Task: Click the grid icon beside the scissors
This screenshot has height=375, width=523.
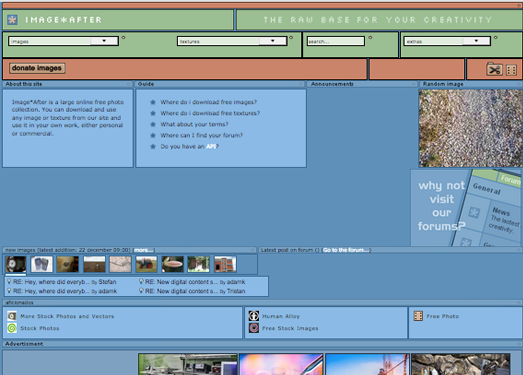Action: tap(511, 70)
